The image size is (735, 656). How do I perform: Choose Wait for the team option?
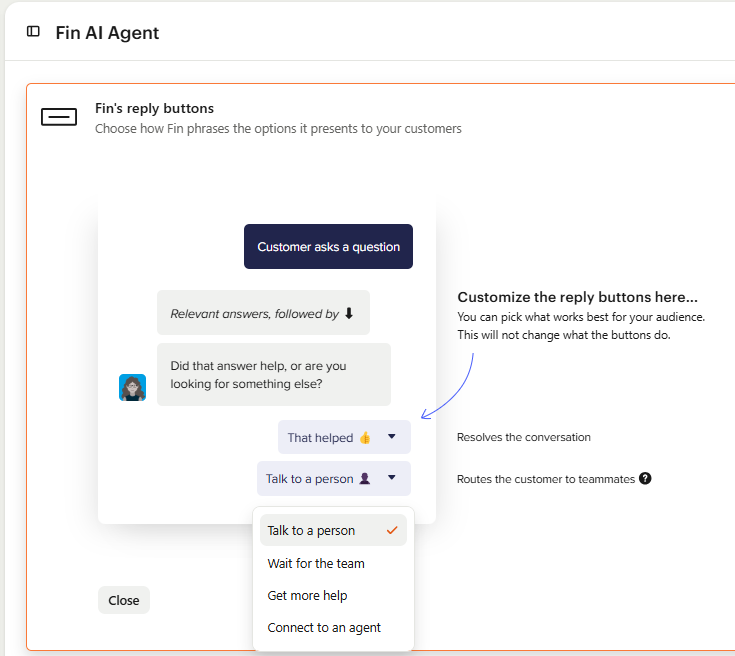333,563
